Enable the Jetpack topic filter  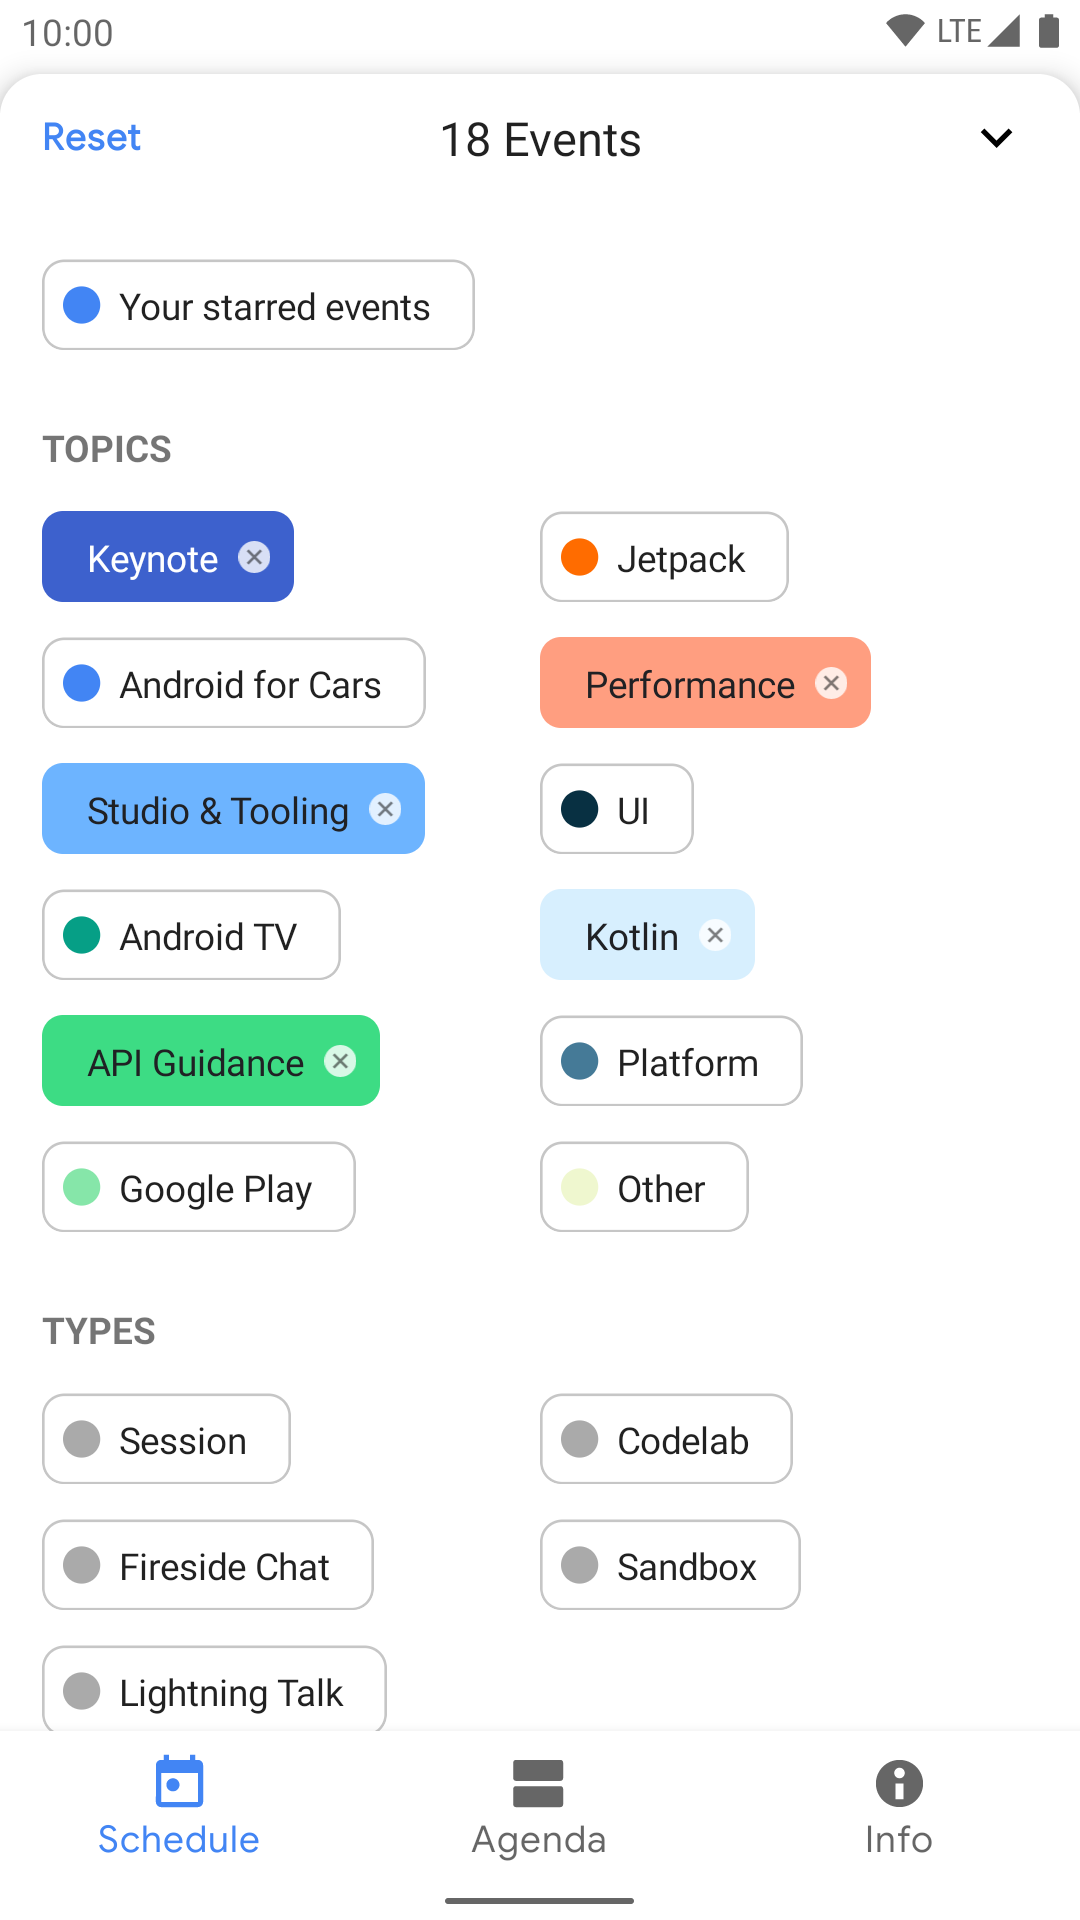(664, 557)
